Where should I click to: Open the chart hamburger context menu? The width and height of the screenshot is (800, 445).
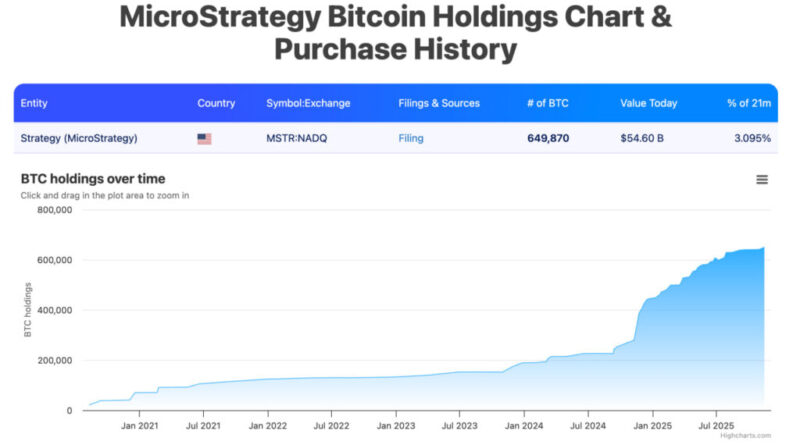tap(762, 180)
